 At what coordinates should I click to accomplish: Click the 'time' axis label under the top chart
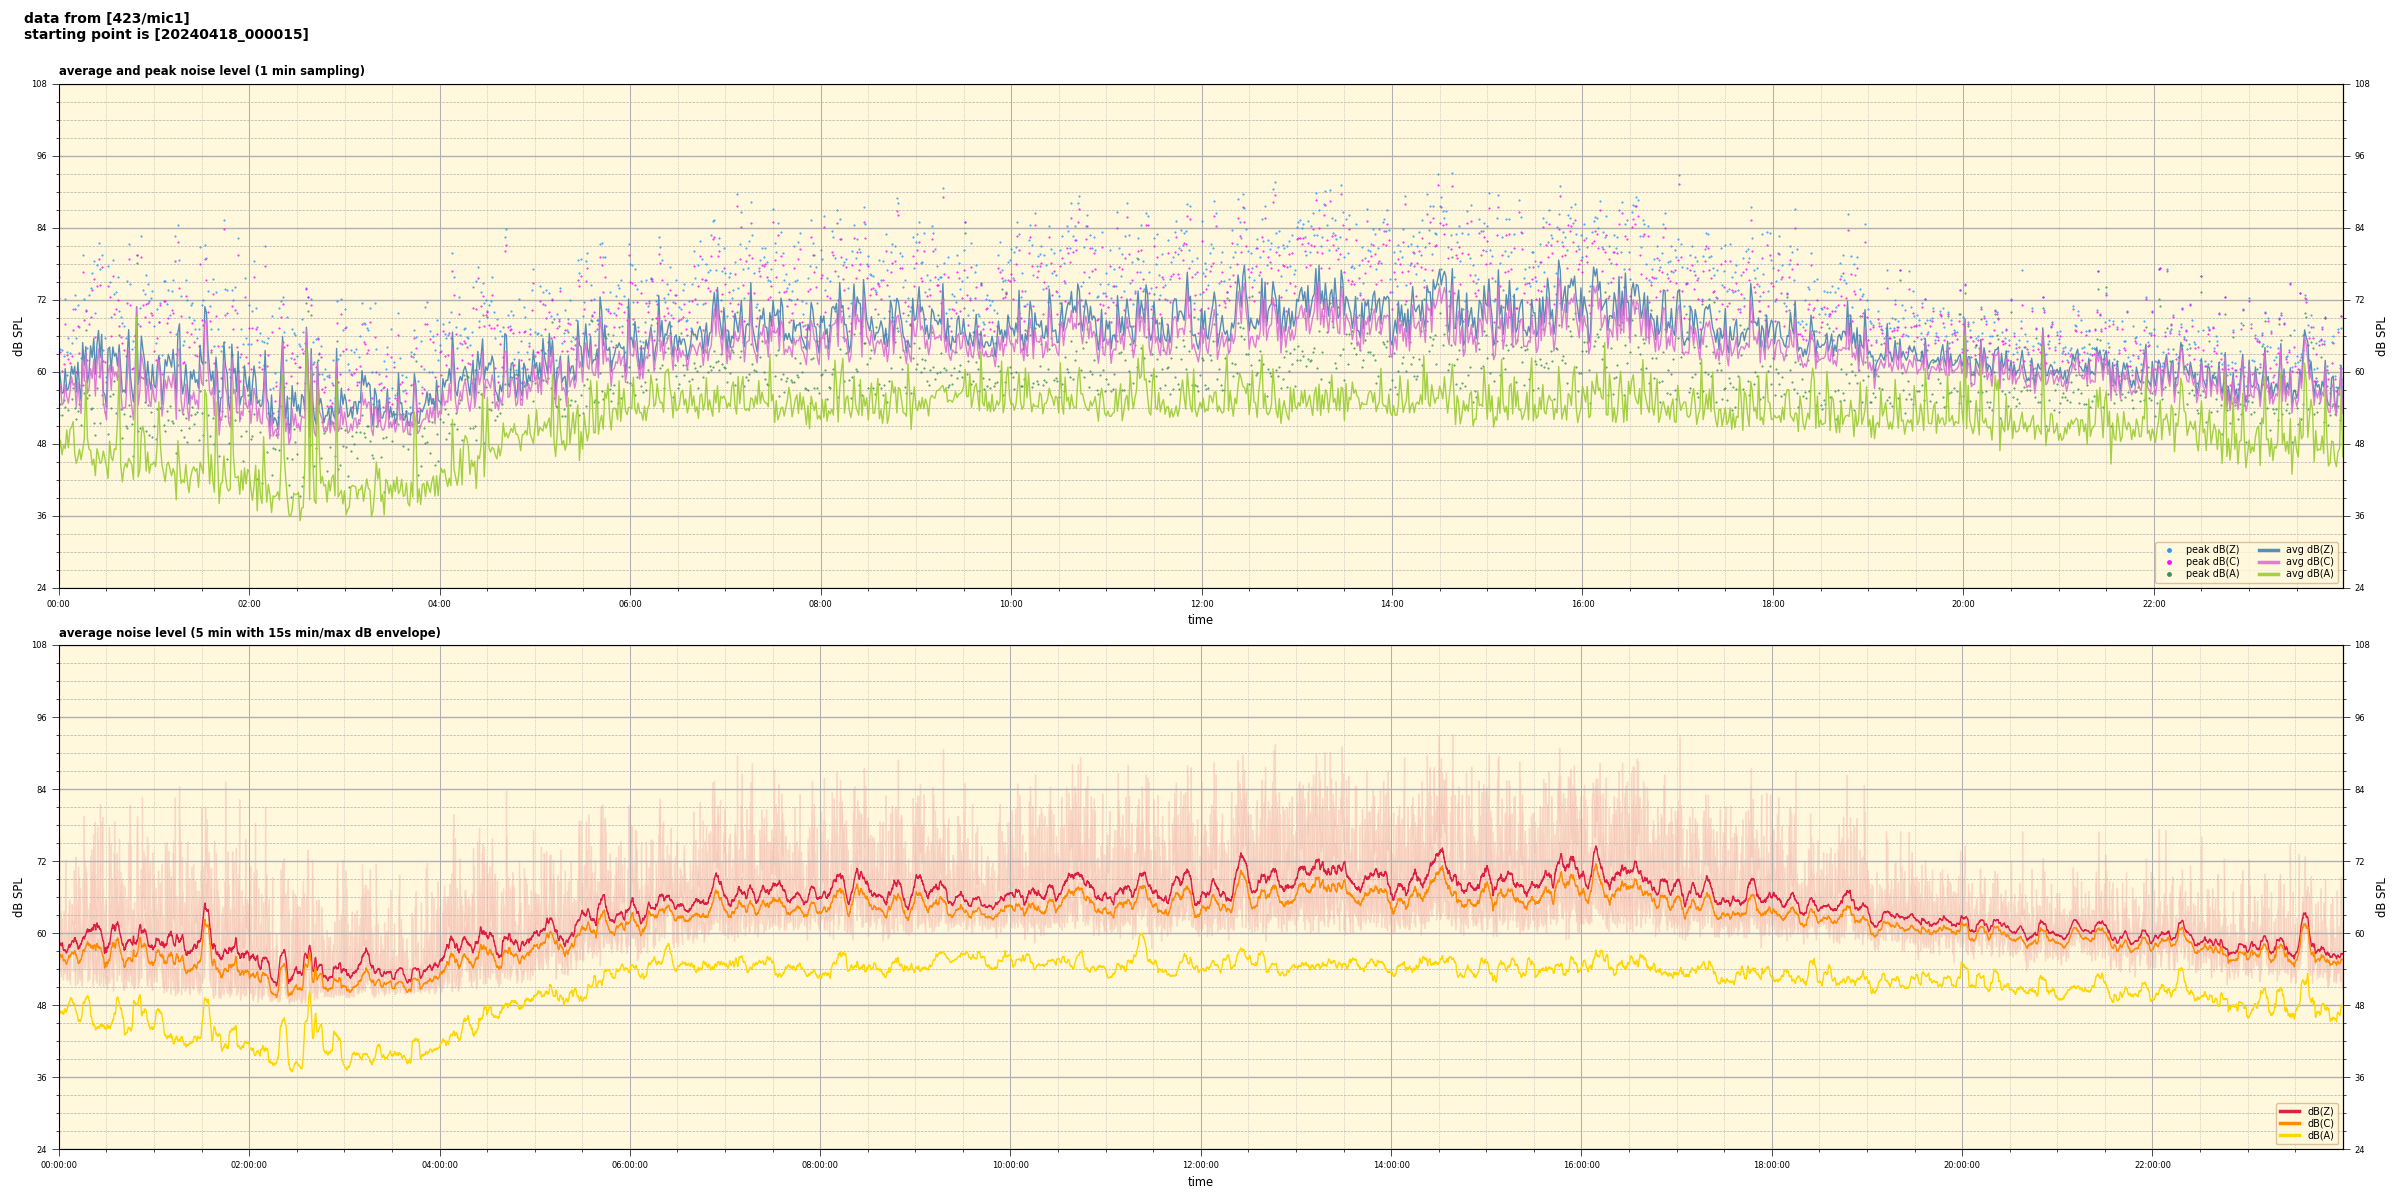point(1200,620)
